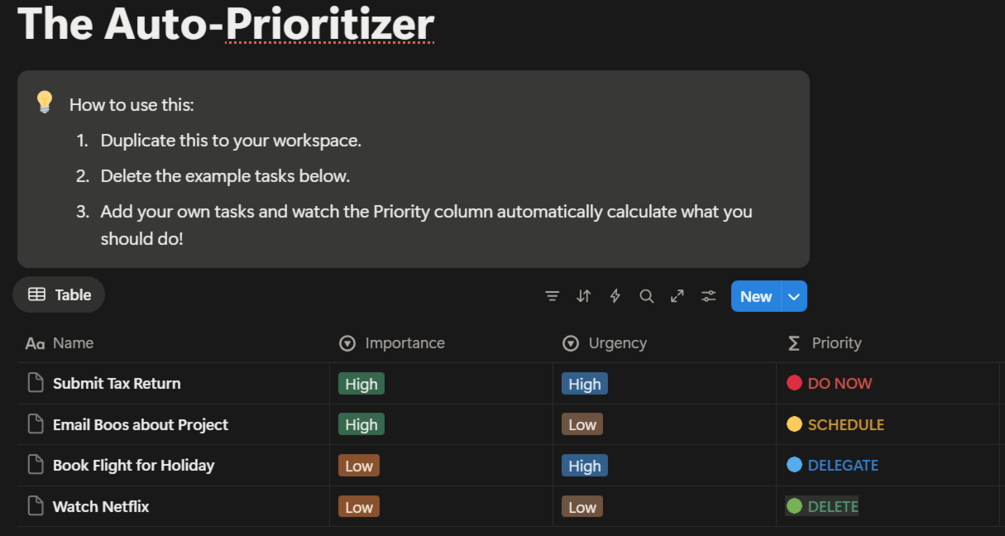Click the DO NOW priority cell
The width and height of the screenshot is (1005, 536).
[x=839, y=383]
